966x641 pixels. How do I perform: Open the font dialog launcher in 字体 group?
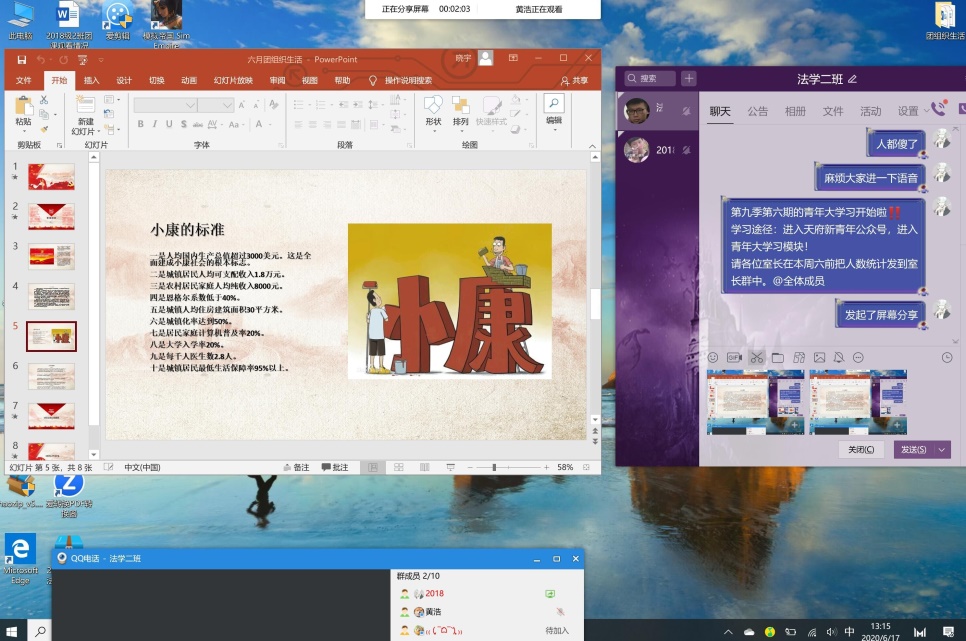(x=281, y=145)
